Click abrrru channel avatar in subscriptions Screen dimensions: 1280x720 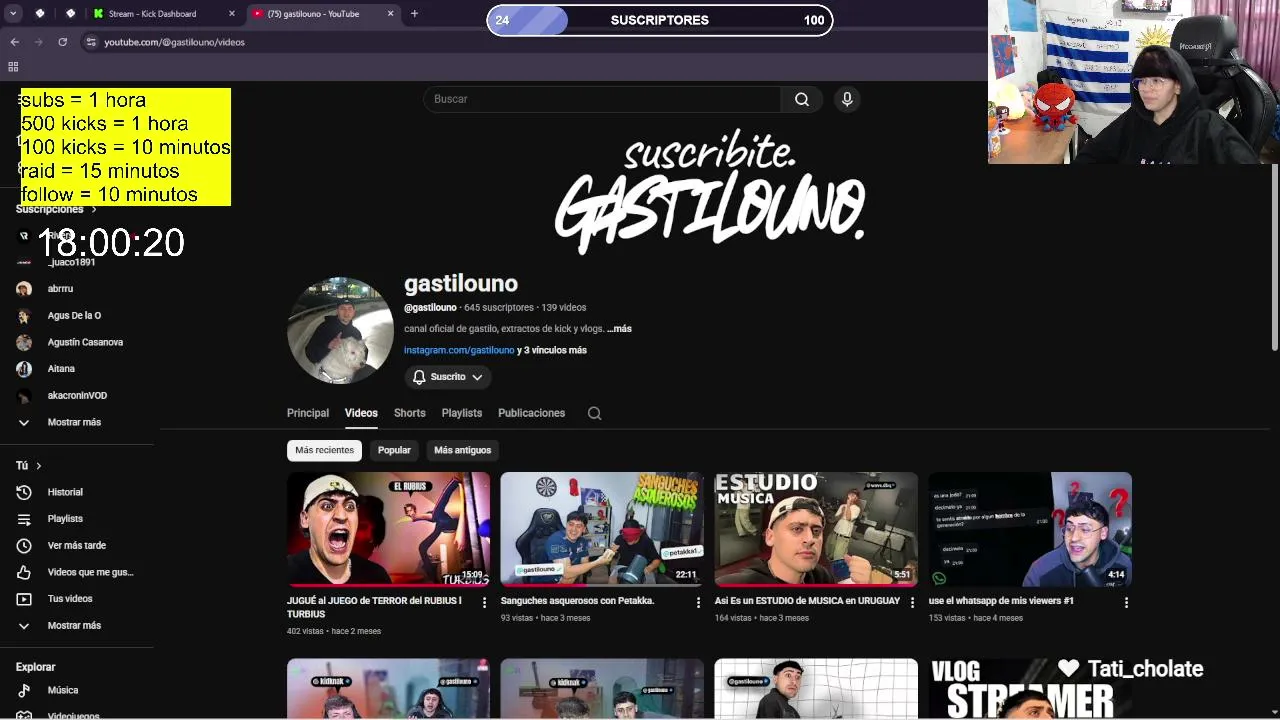[x=24, y=289]
